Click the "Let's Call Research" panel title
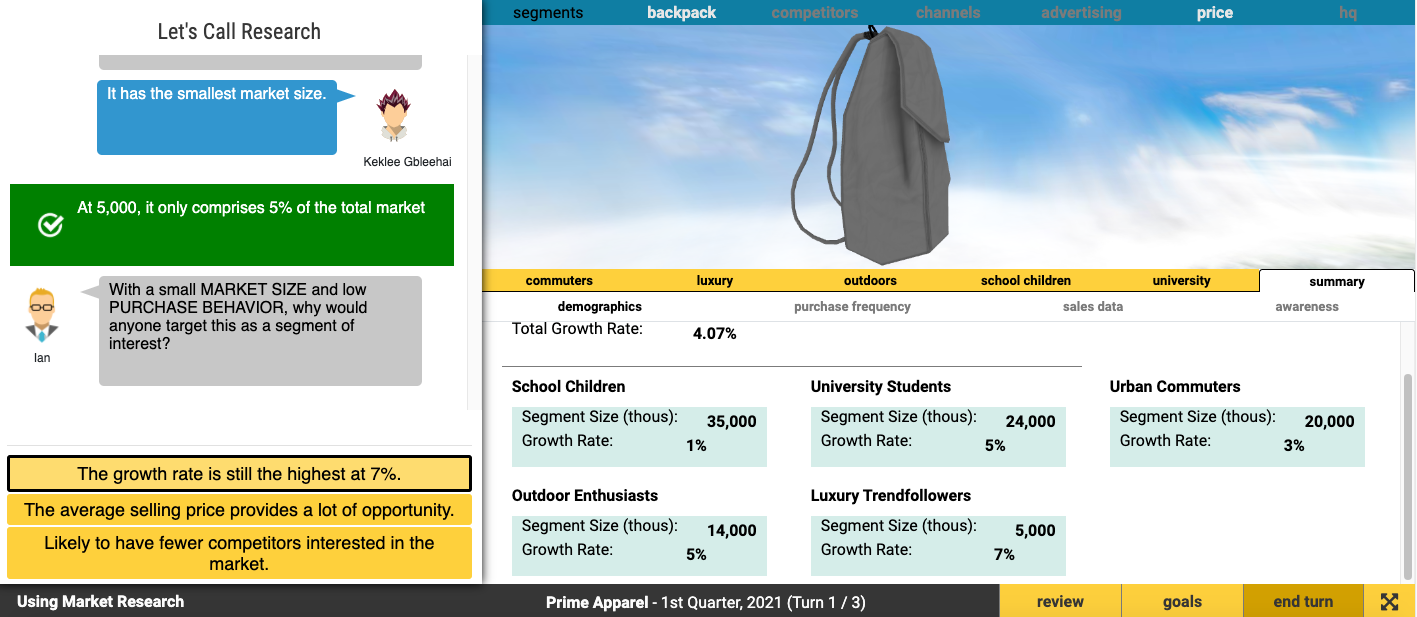The image size is (1417, 617). click(x=239, y=31)
